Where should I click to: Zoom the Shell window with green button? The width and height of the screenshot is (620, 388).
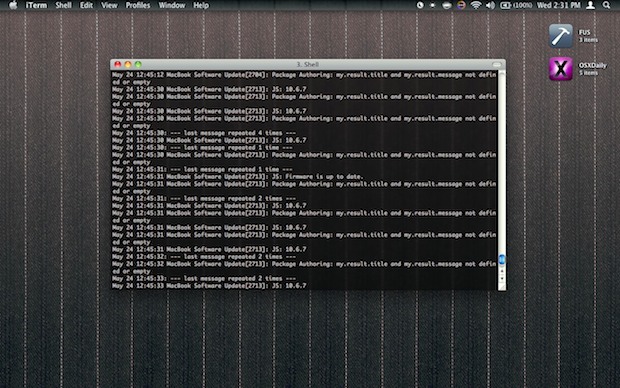pos(138,64)
